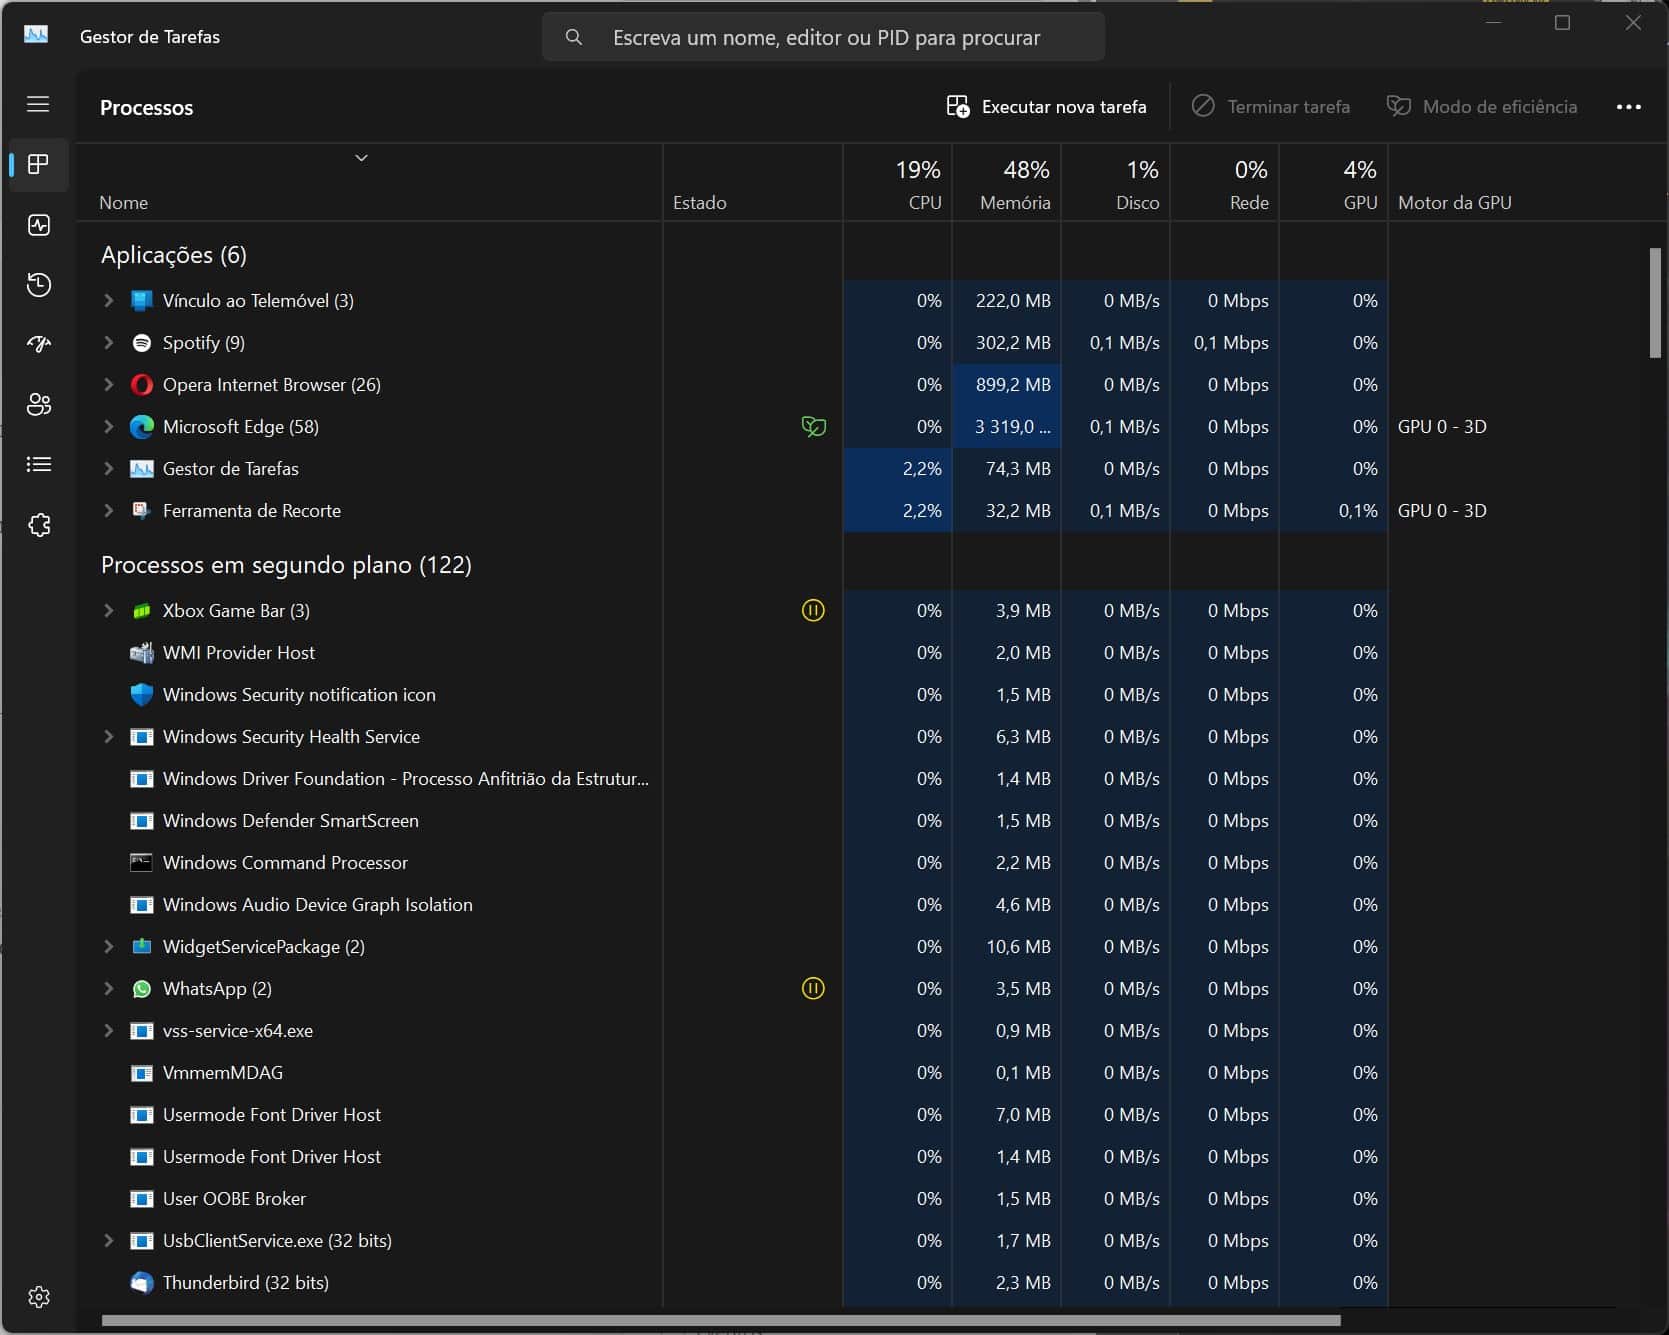Open the hamburger navigation menu
The height and width of the screenshot is (1335, 1669).
[x=38, y=104]
